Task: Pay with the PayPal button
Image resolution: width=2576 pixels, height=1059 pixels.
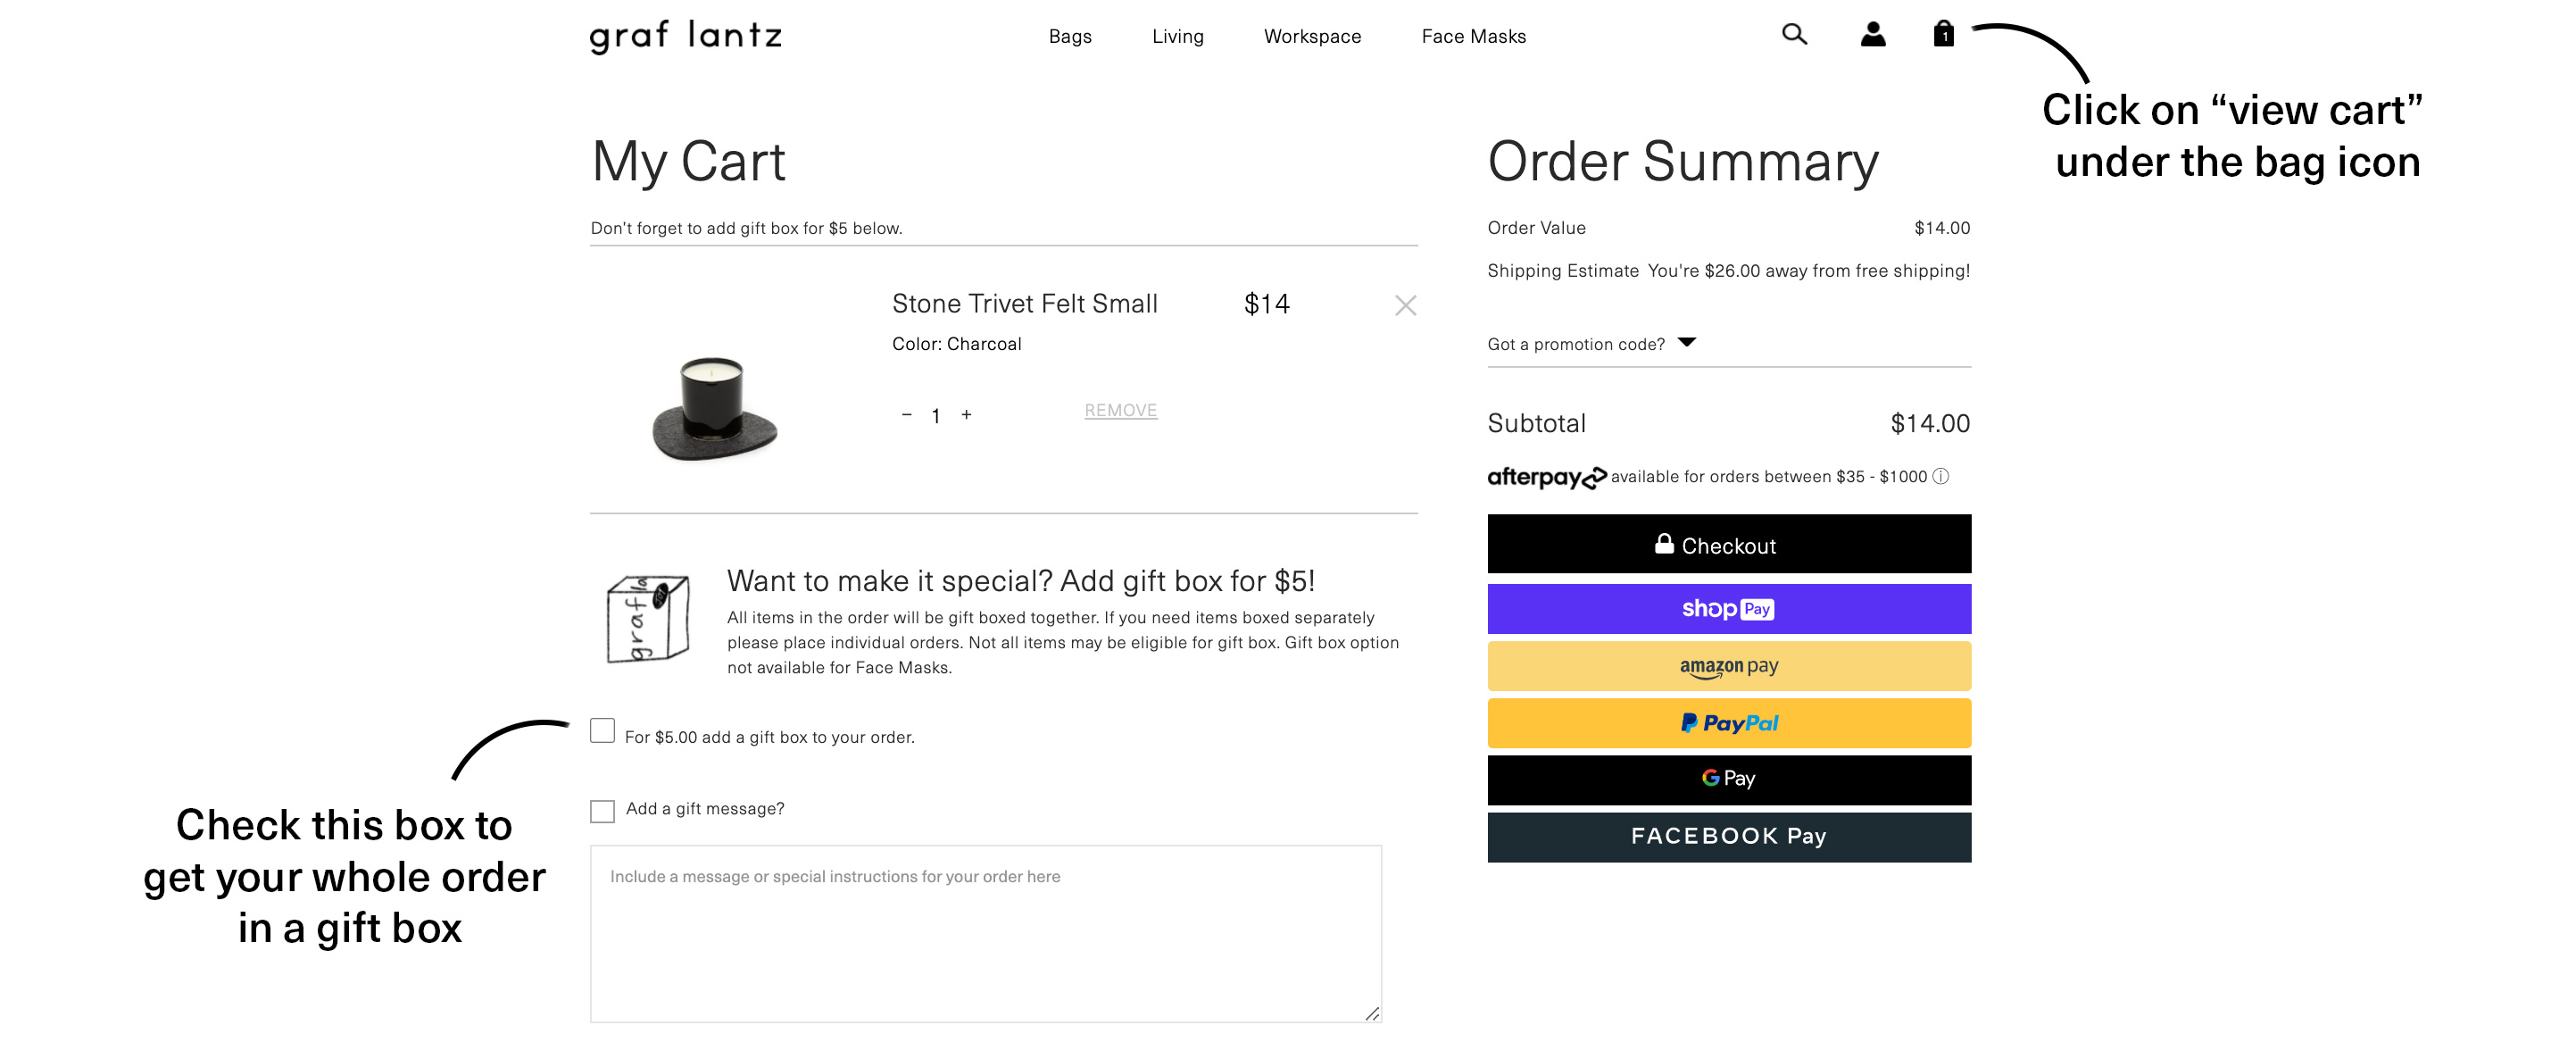Action: point(1729,722)
